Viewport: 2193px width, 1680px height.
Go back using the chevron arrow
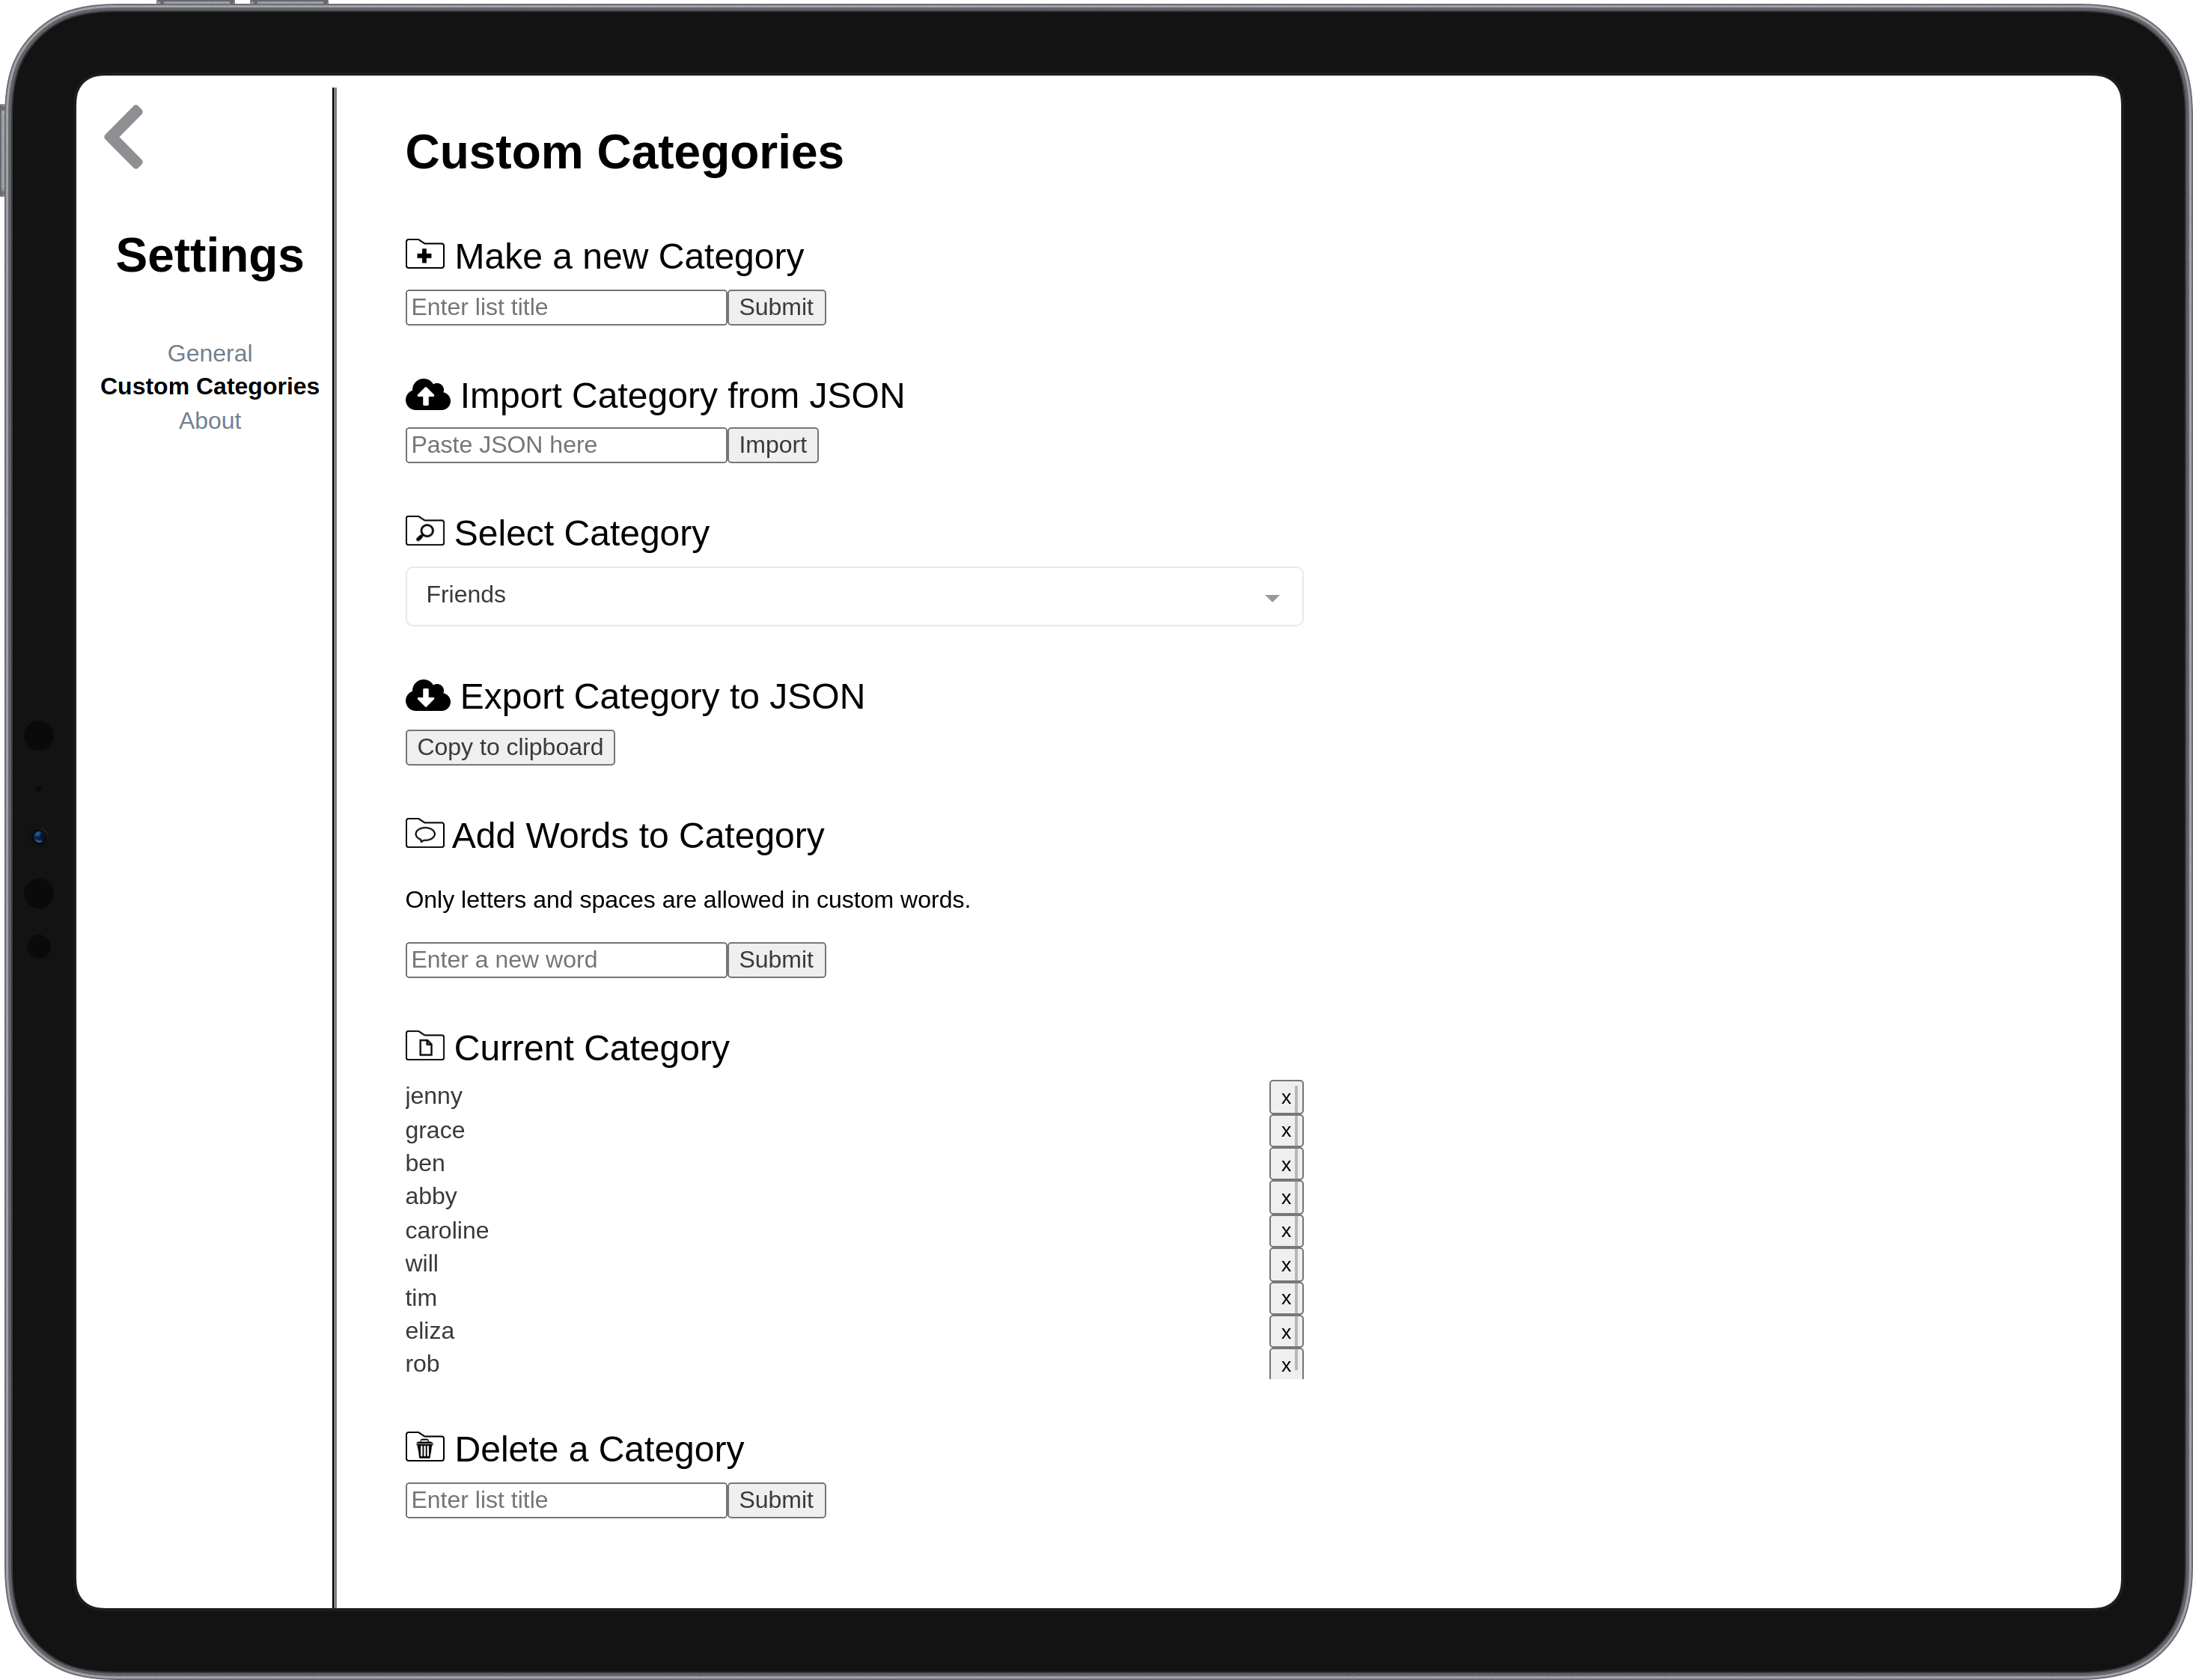tap(125, 137)
